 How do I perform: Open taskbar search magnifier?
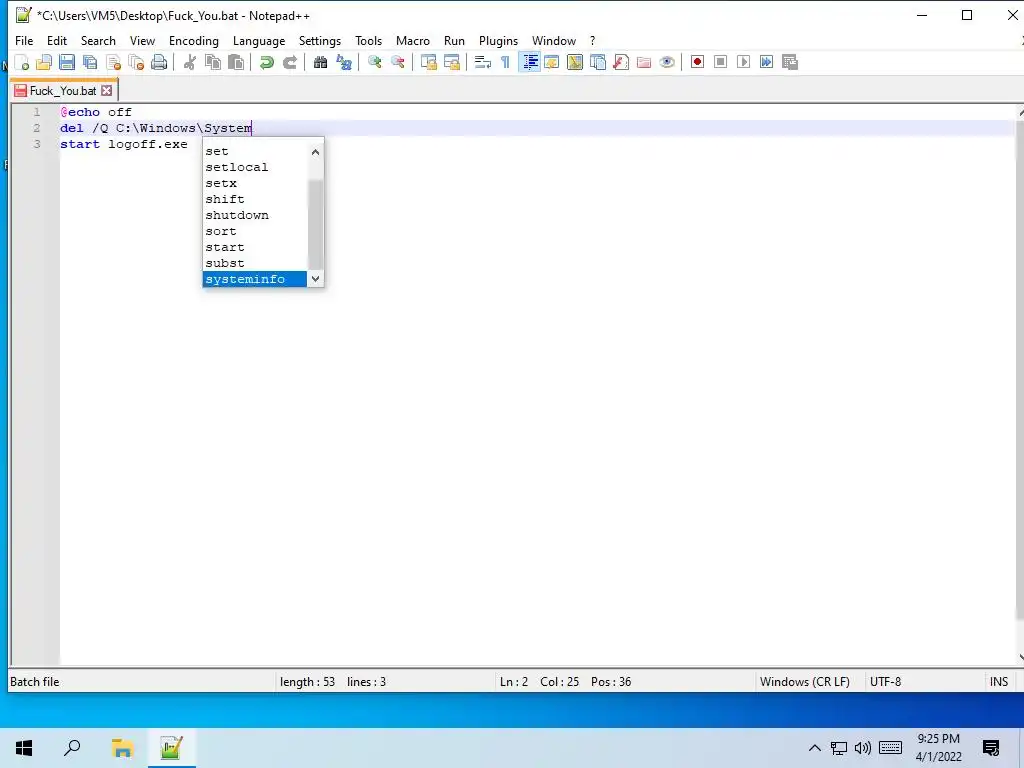[x=72, y=748]
